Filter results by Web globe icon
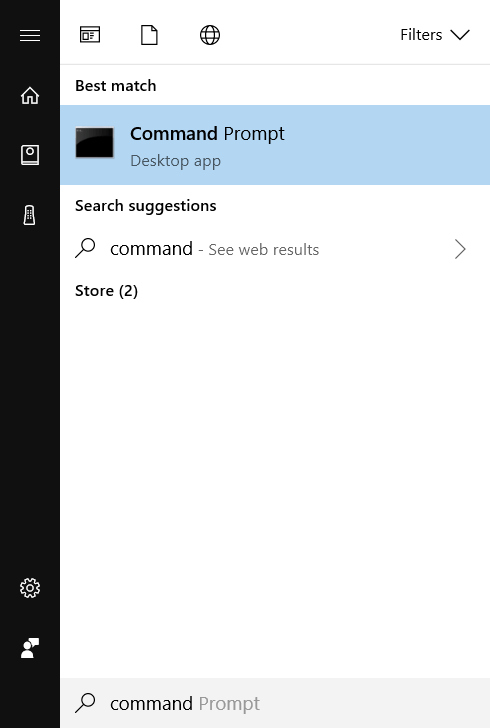Image resolution: width=490 pixels, height=728 pixels. [209, 35]
